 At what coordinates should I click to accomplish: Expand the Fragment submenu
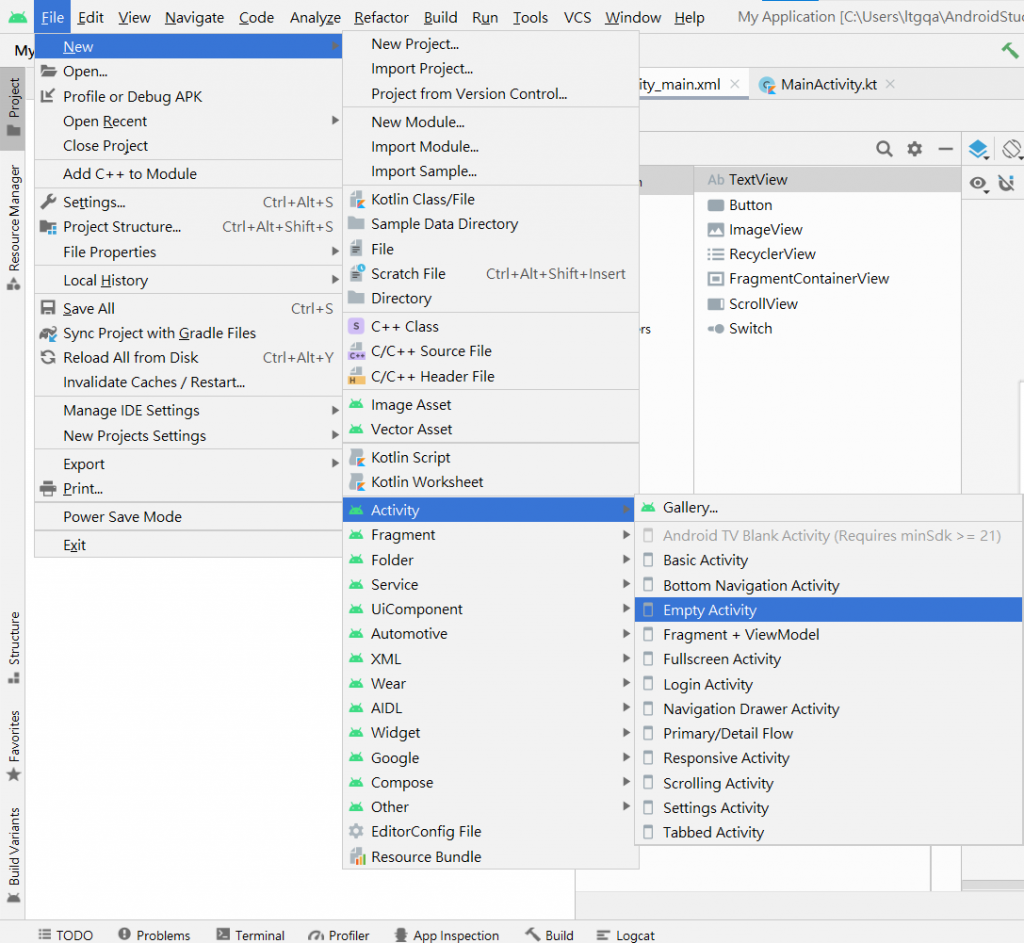[490, 535]
